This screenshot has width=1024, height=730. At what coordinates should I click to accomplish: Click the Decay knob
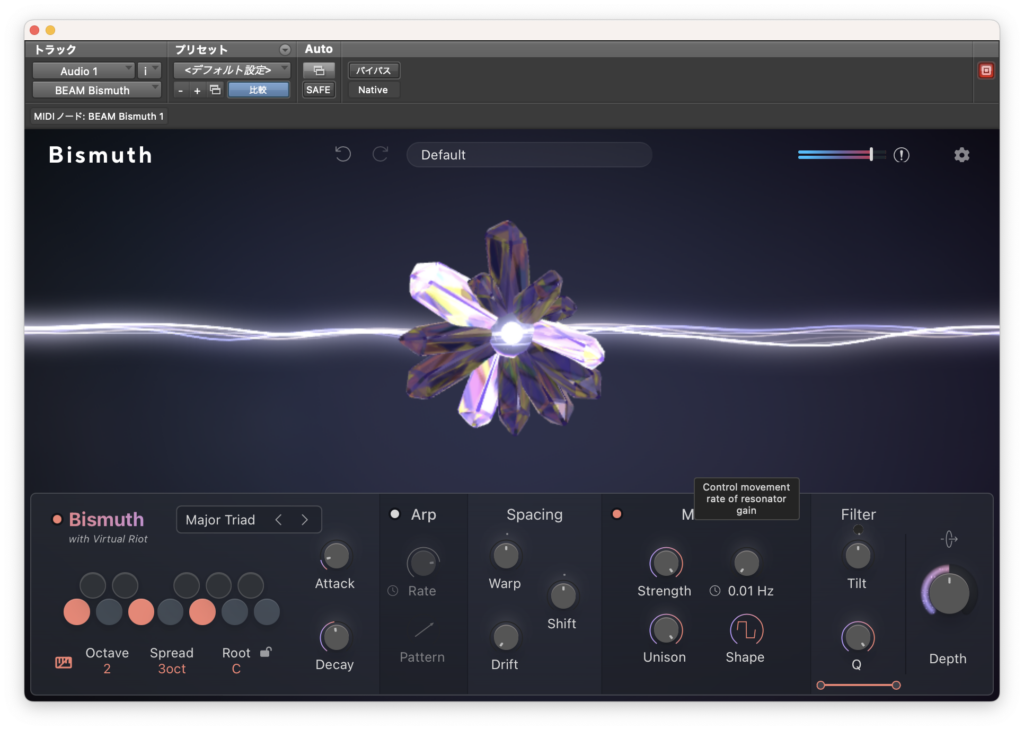(x=336, y=637)
